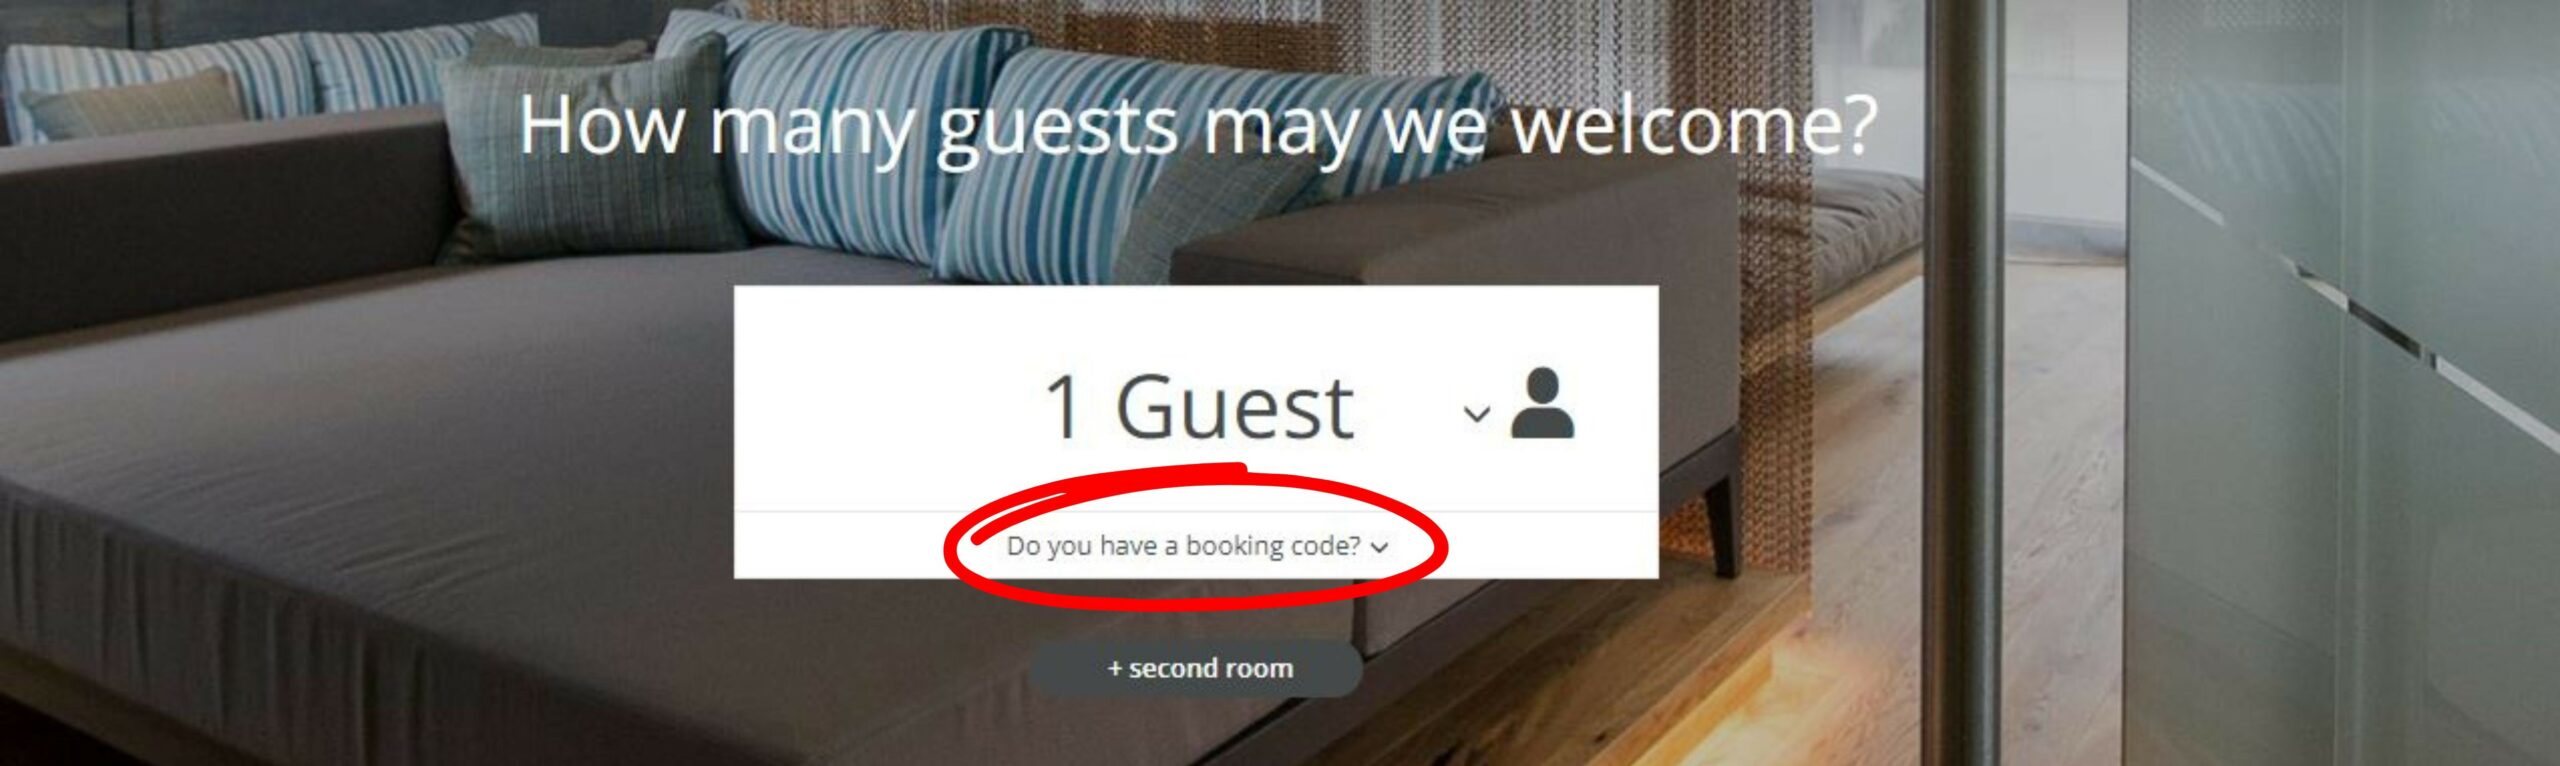Click the plus sign in second room button
The height and width of the screenshot is (766, 2560).
[x=1115, y=668]
